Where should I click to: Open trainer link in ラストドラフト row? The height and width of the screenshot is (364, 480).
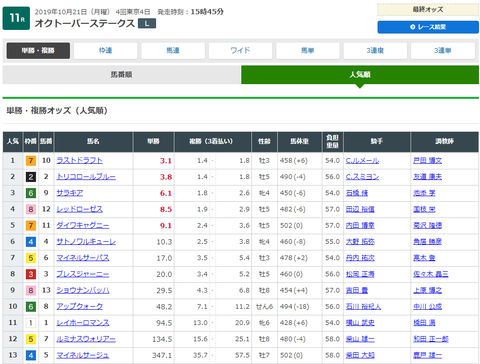[428, 161]
